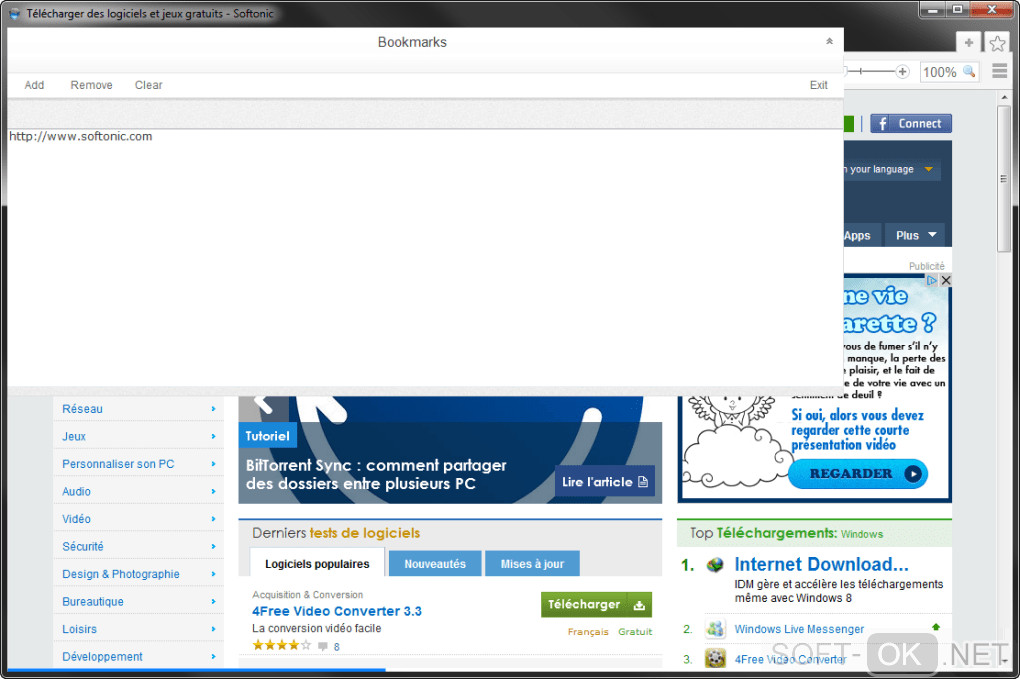1020x679 pixels.
Task: Click the Acquisition & Conversion category text
Action: click(307, 594)
